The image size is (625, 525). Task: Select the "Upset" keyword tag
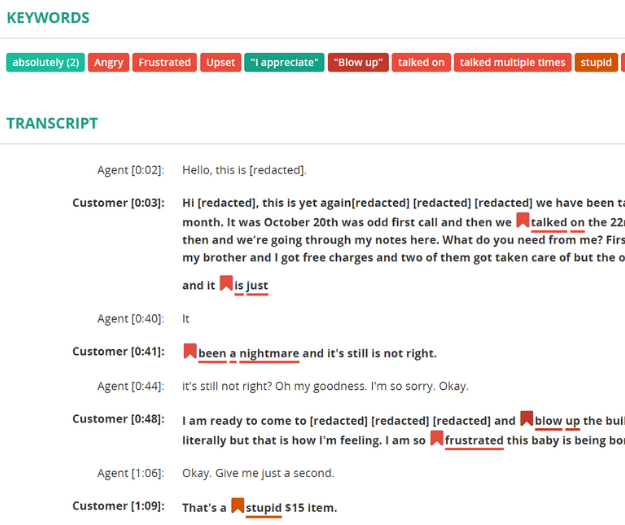coord(220,63)
